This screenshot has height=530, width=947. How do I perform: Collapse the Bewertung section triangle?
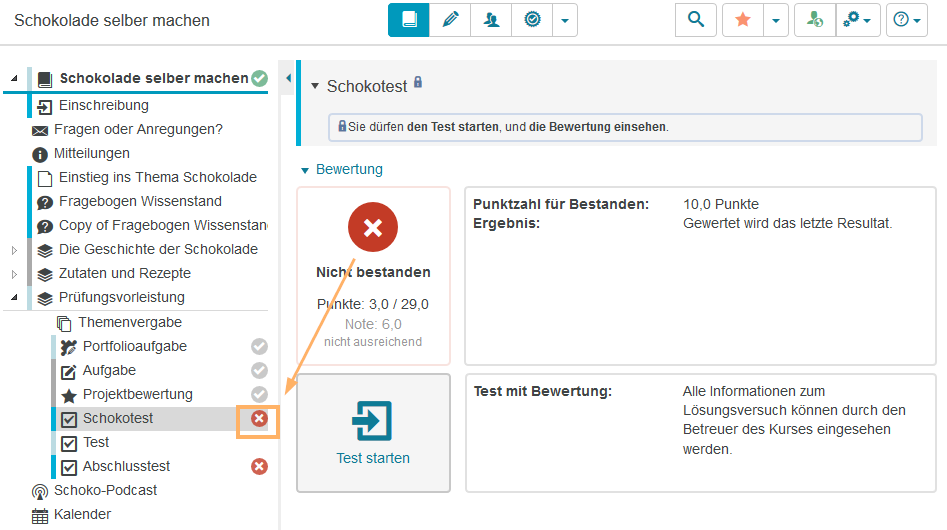point(305,170)
